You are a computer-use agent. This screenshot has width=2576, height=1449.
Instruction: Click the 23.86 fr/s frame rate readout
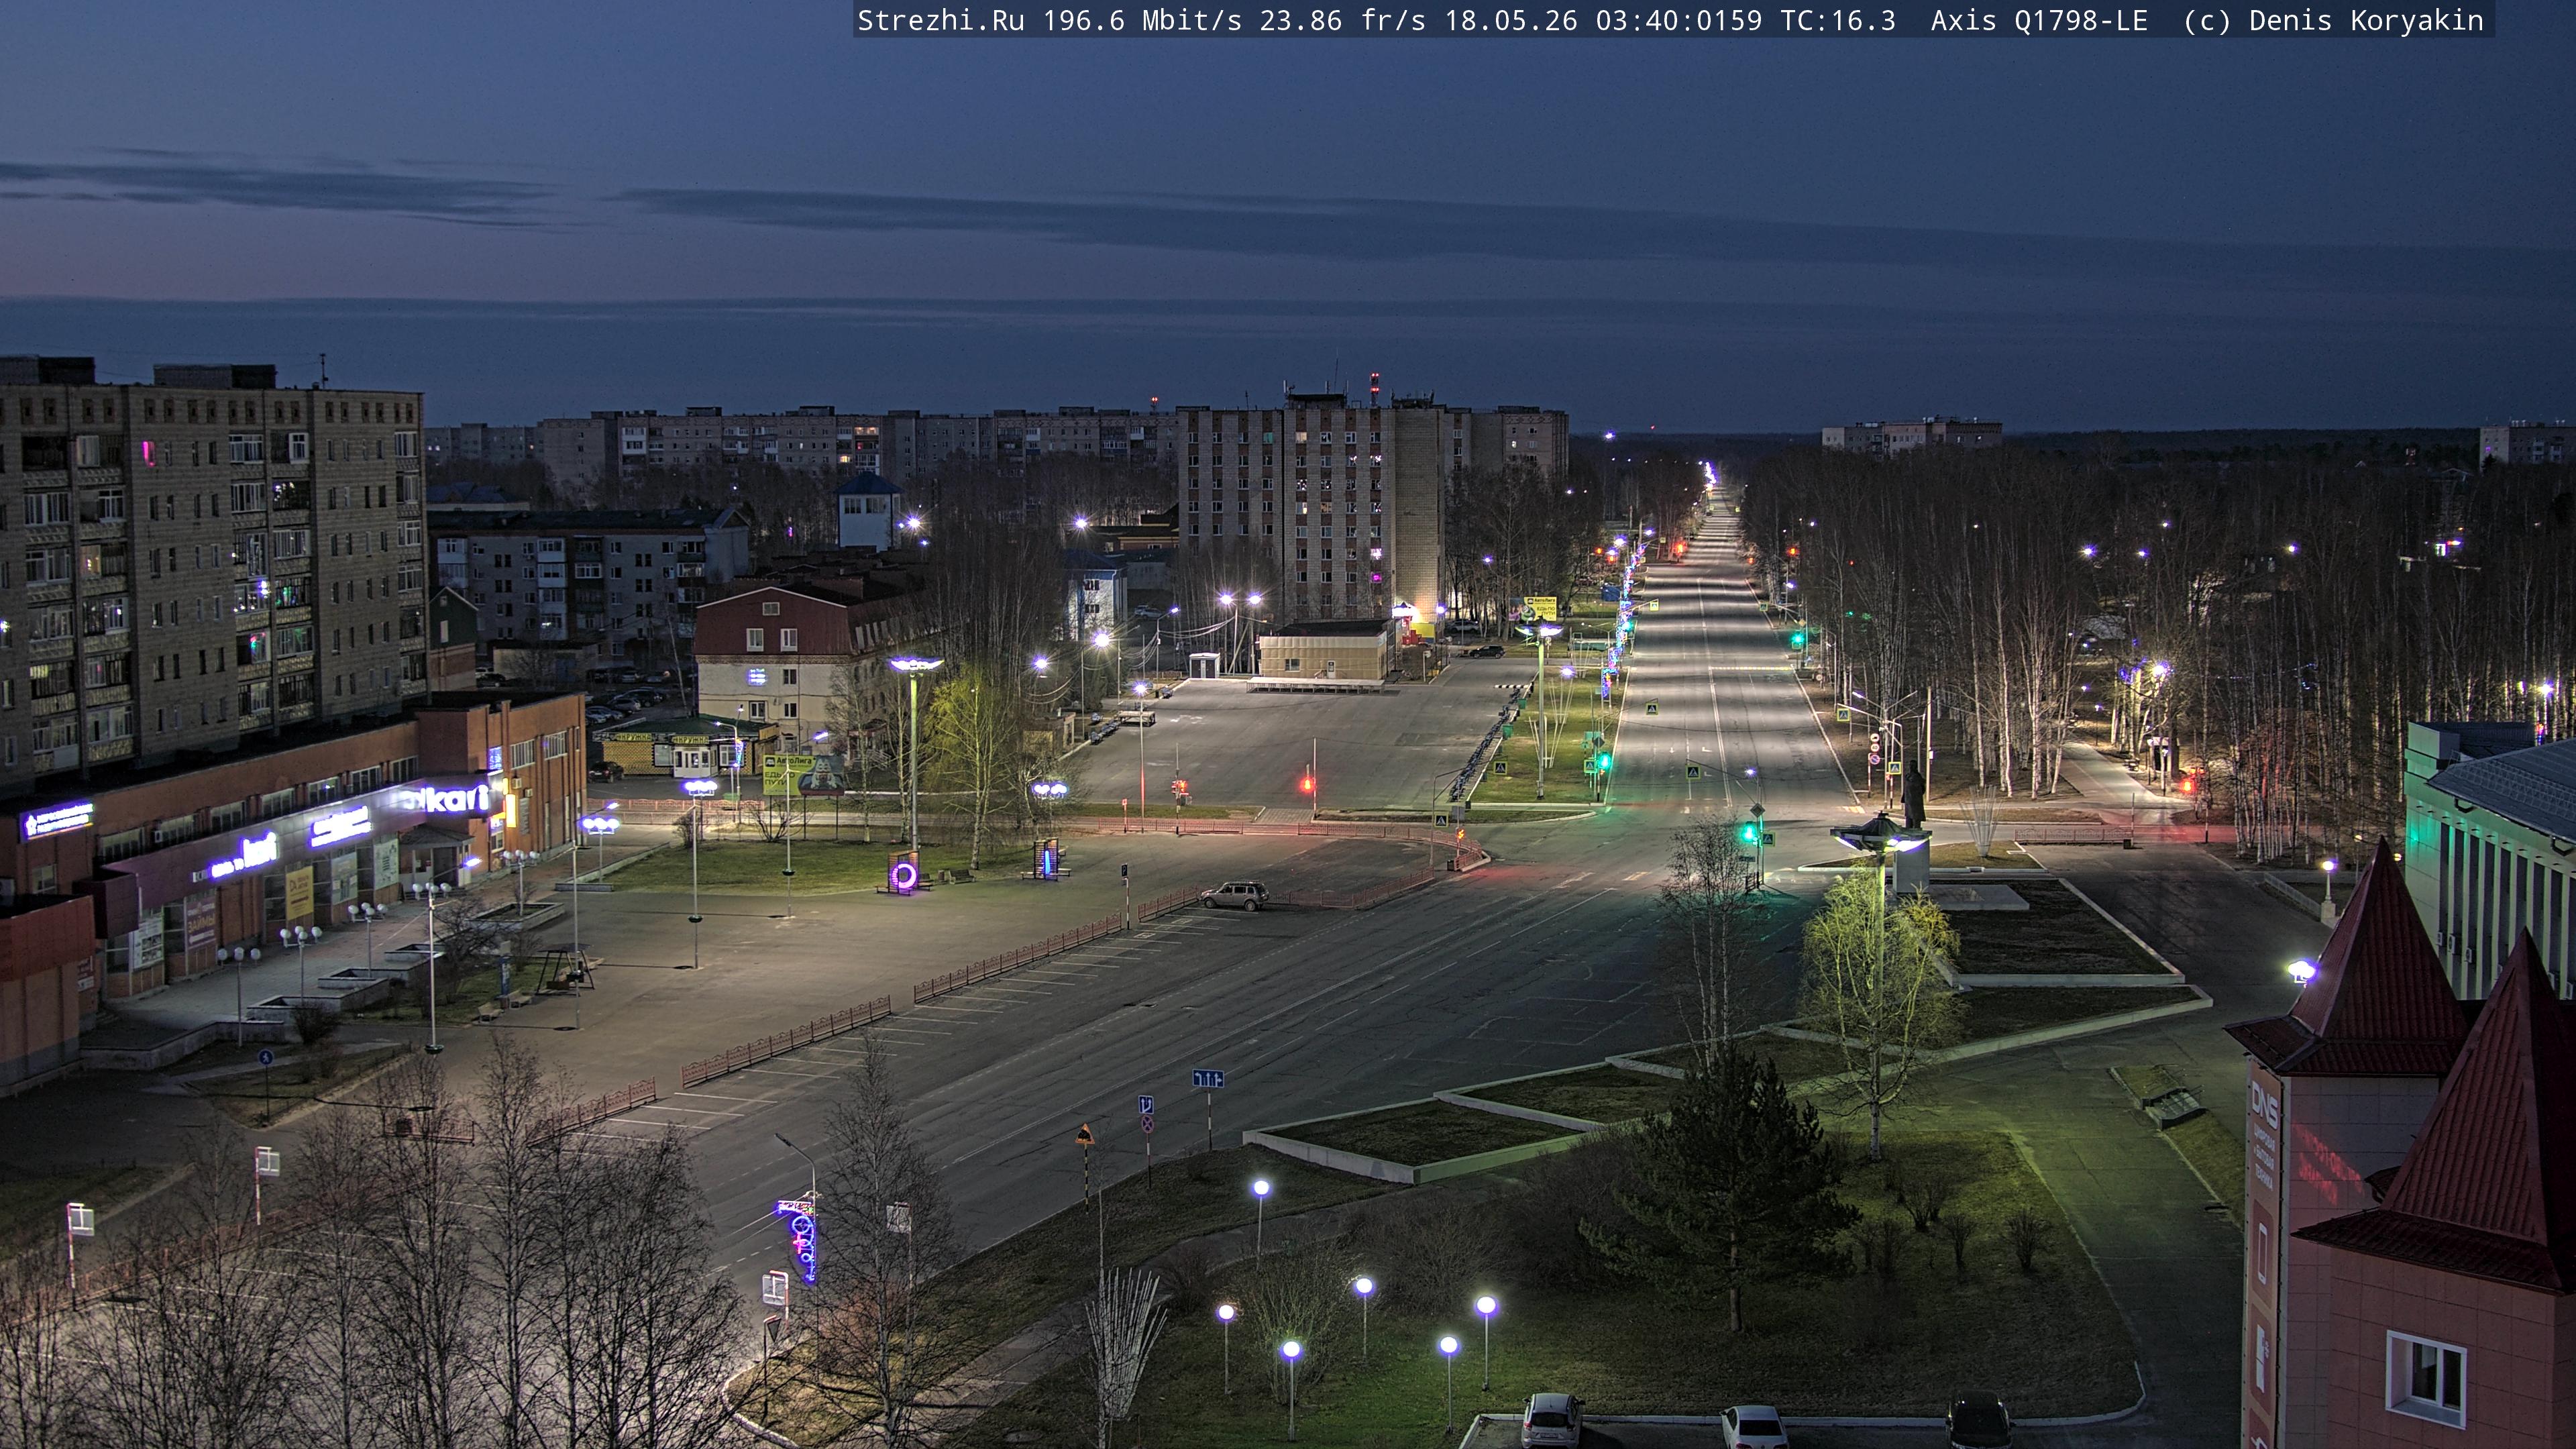click(1342, 21)
